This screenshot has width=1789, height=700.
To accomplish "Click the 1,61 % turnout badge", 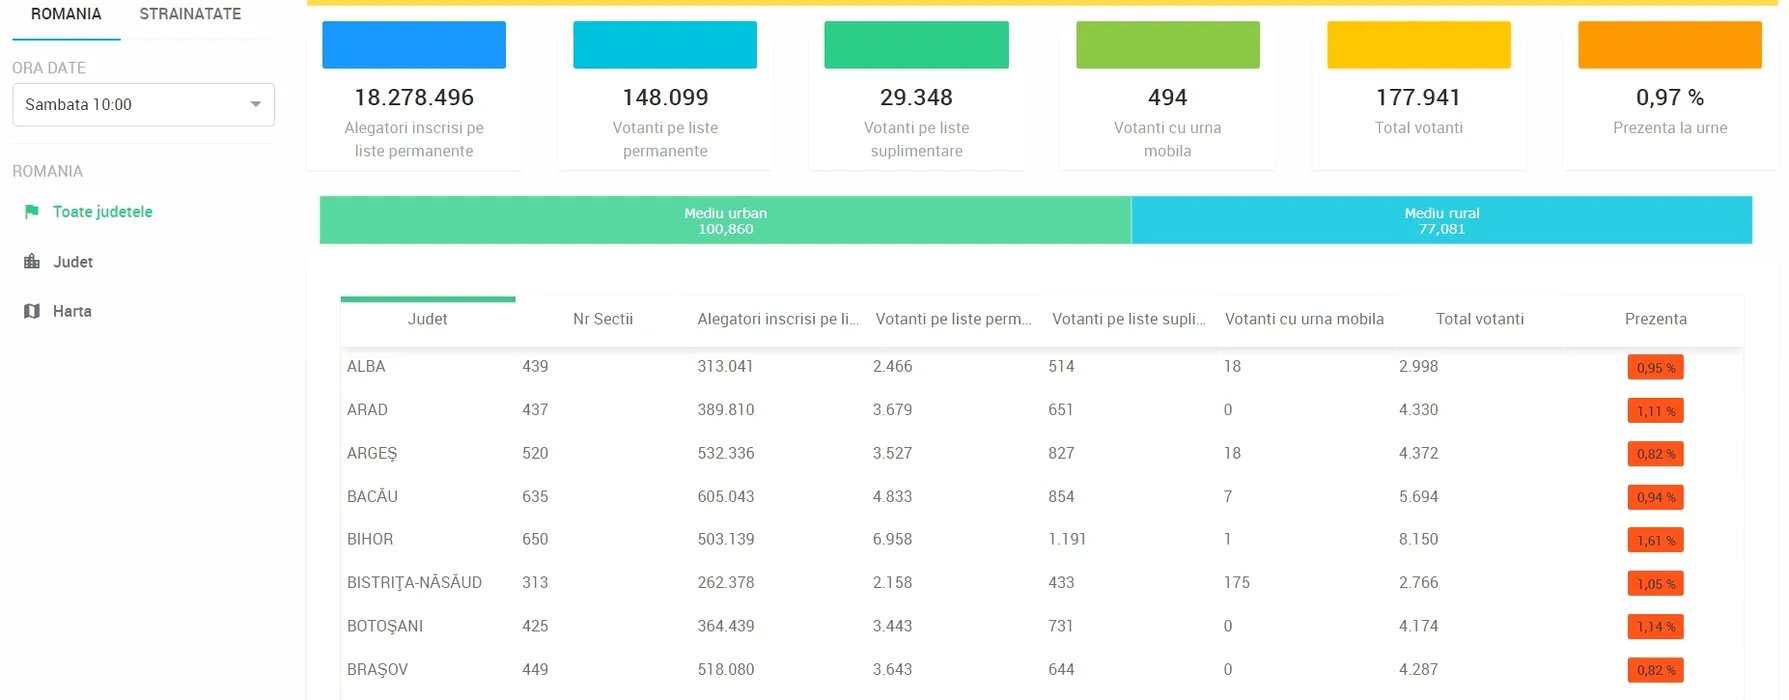I will pyautogui.click(x=1655, y=540).
